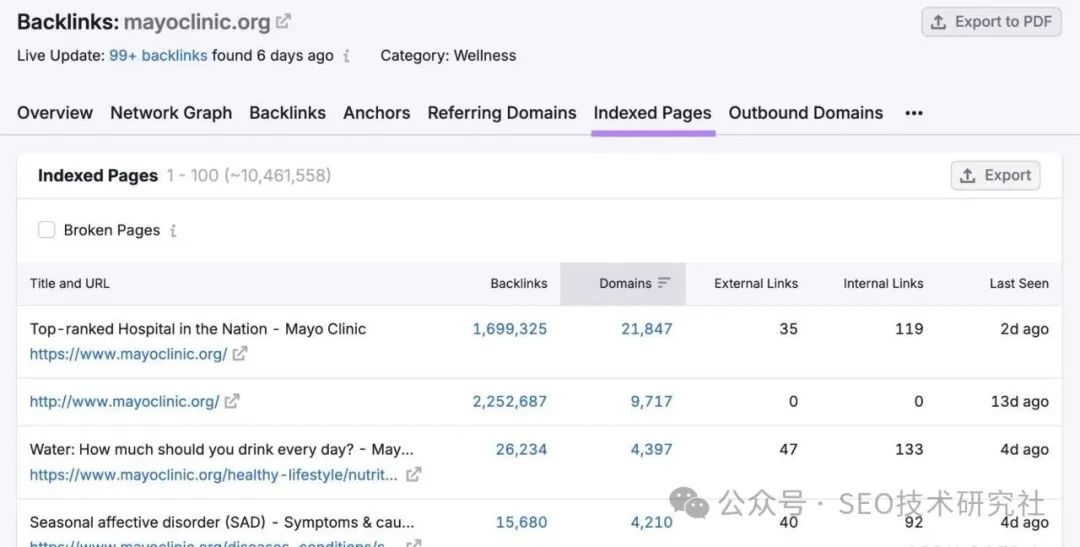The width and height of the screenshot is (1080, 547).
Task: Open mayoclinic.org via external link icon in header
Action: pos(283,22)
